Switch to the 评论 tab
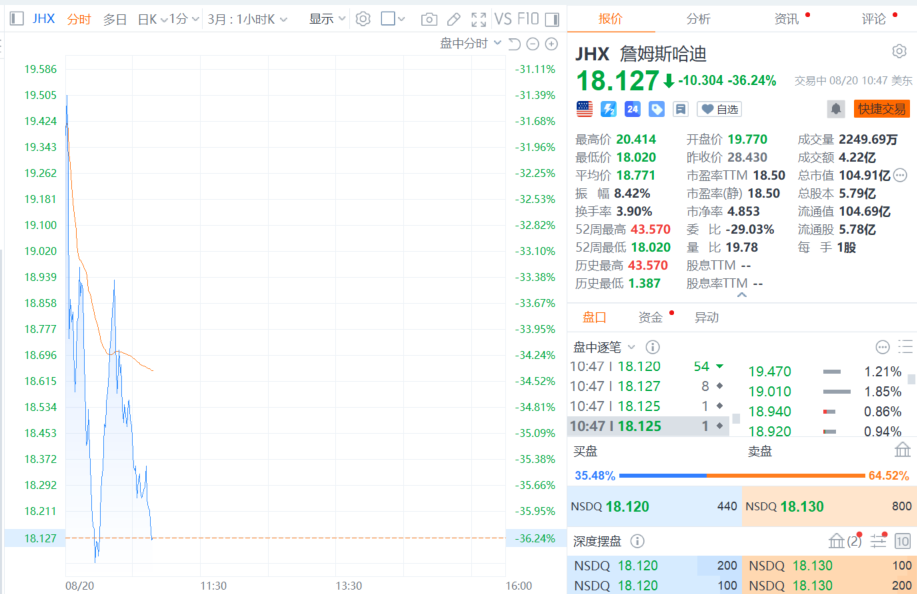This screenshot has height=594, width=917. 874,19
